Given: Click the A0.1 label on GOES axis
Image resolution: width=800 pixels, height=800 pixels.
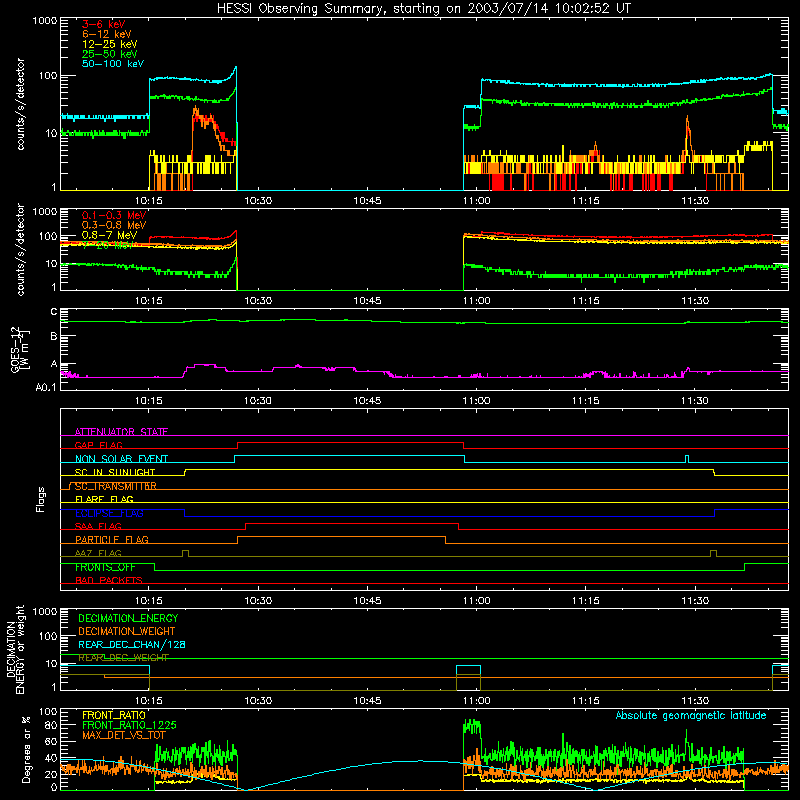Looking at the screenshot, I should point(46,388).
